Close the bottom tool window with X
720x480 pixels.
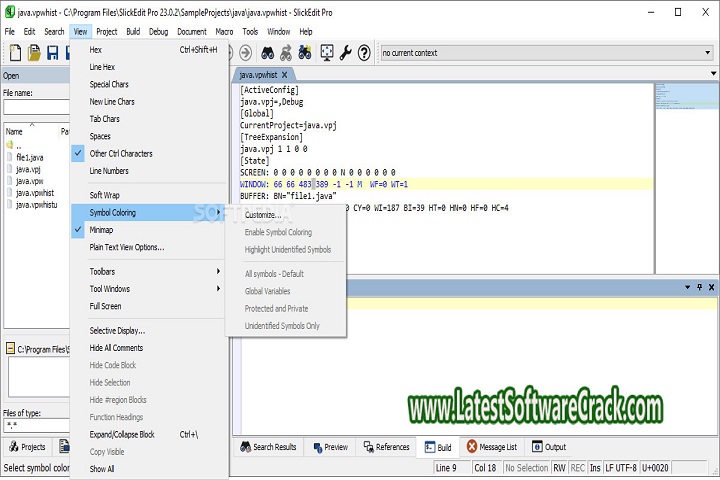[x=711, y=287]
